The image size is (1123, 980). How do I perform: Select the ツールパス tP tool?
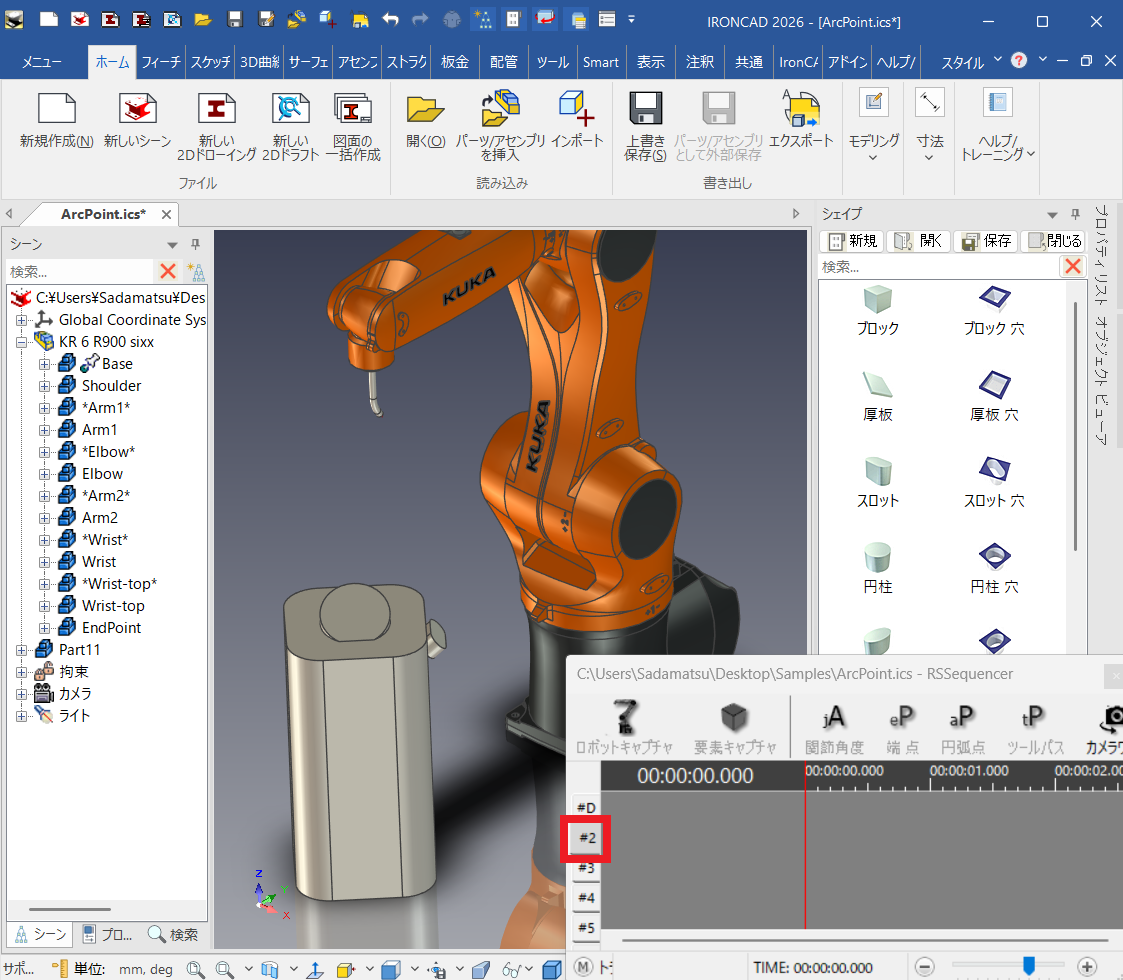point(1034,728)
